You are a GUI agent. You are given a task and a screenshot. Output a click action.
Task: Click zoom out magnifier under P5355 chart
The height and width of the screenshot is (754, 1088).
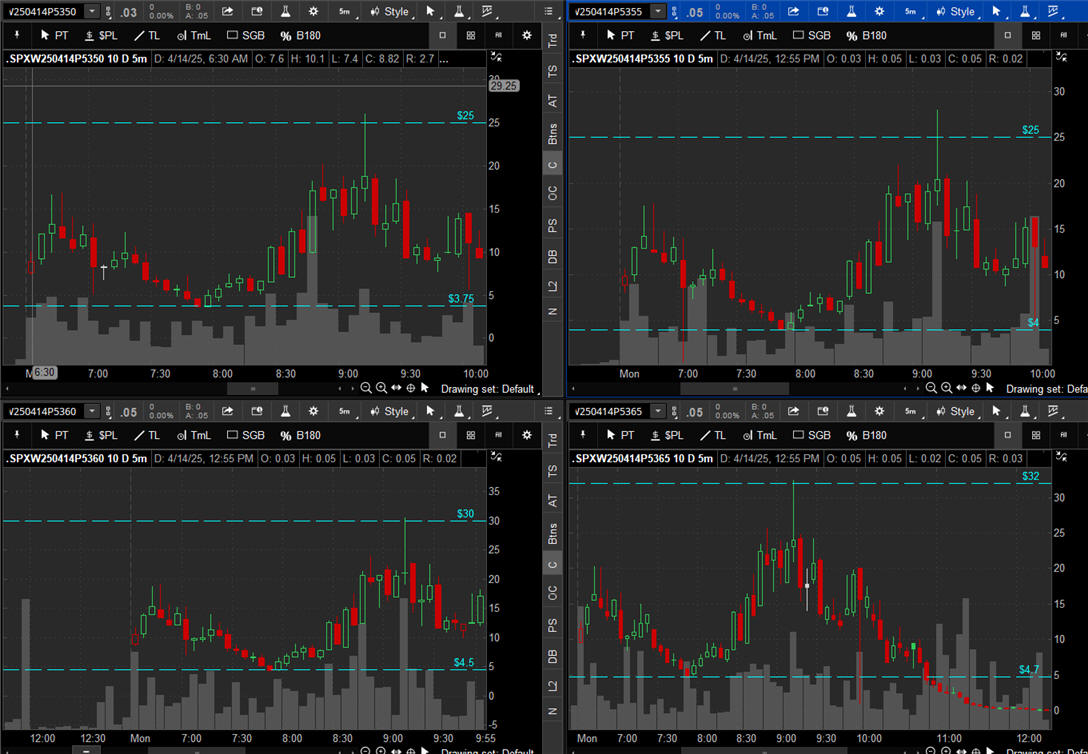tap(931, 388)
